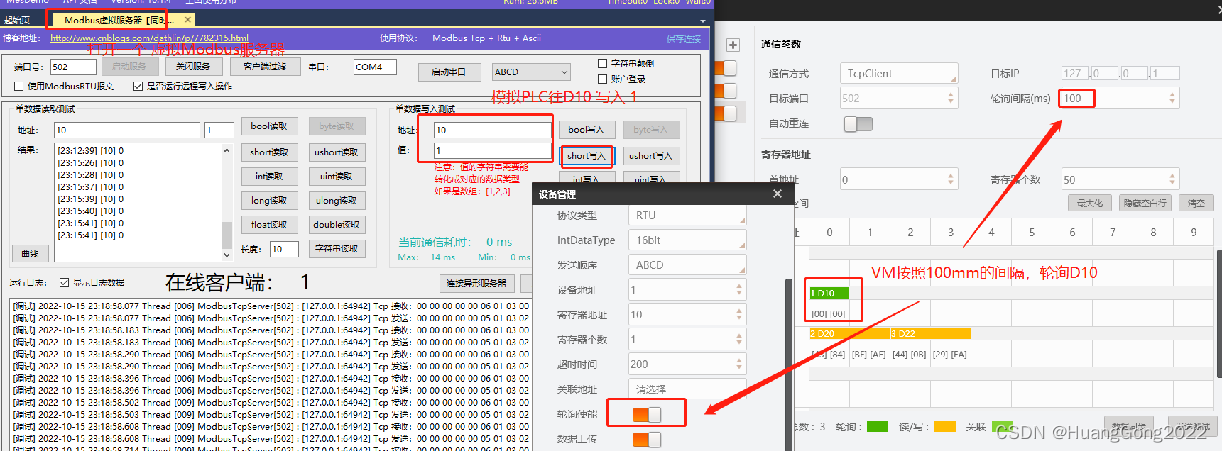Open the send order ABCD dropdown
This screenshot has width=1222, height=452.
(688, 265)
